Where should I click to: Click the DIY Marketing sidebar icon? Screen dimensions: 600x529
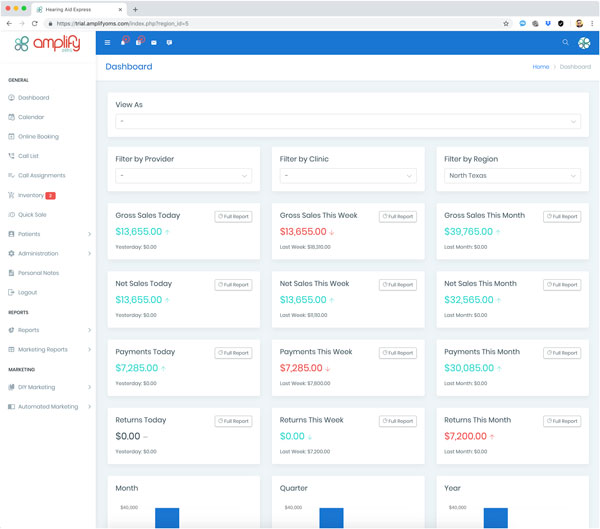click(x=11, y=387)
